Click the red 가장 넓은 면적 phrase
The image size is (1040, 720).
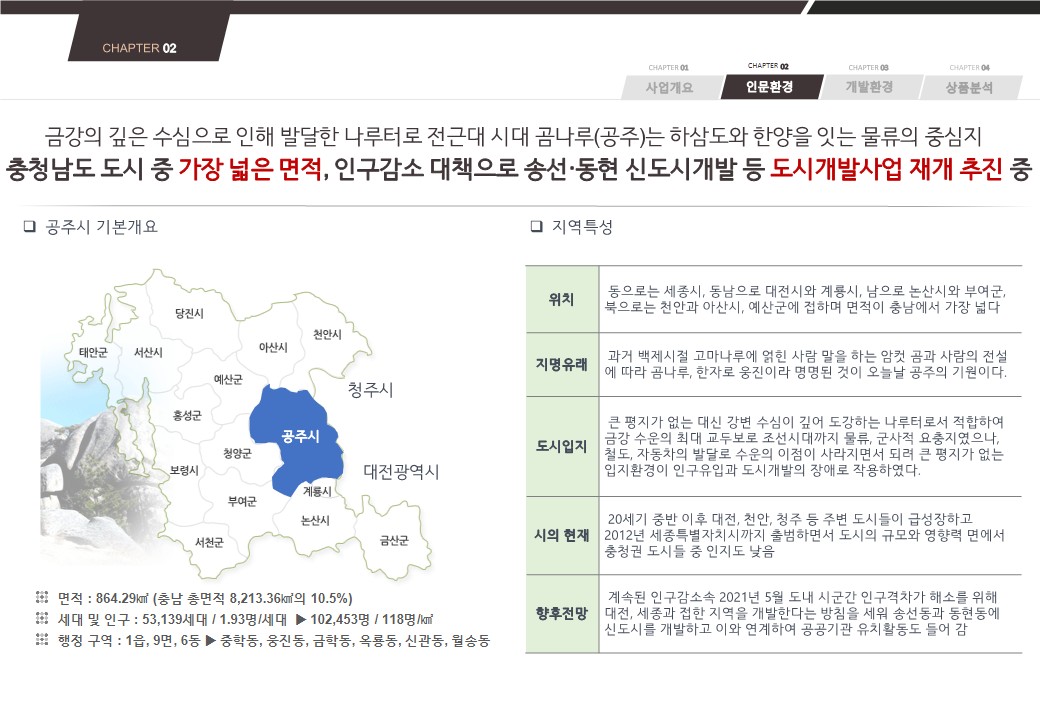pos(250,168)
